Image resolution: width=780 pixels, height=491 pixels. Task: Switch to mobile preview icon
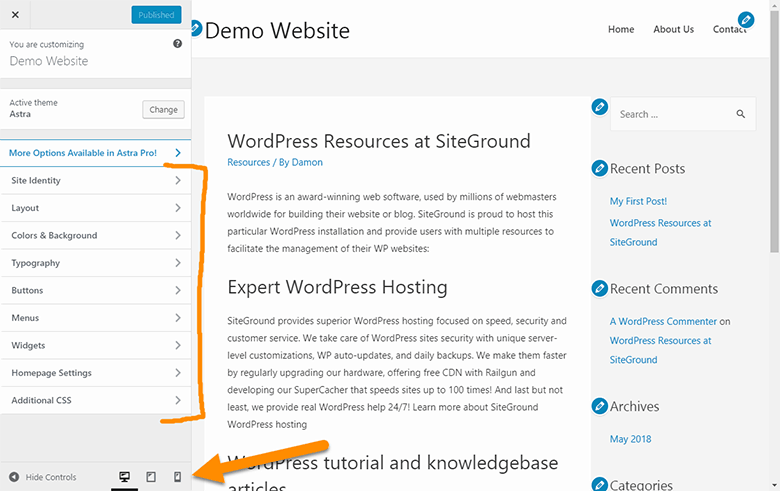(x=177, y=477)
